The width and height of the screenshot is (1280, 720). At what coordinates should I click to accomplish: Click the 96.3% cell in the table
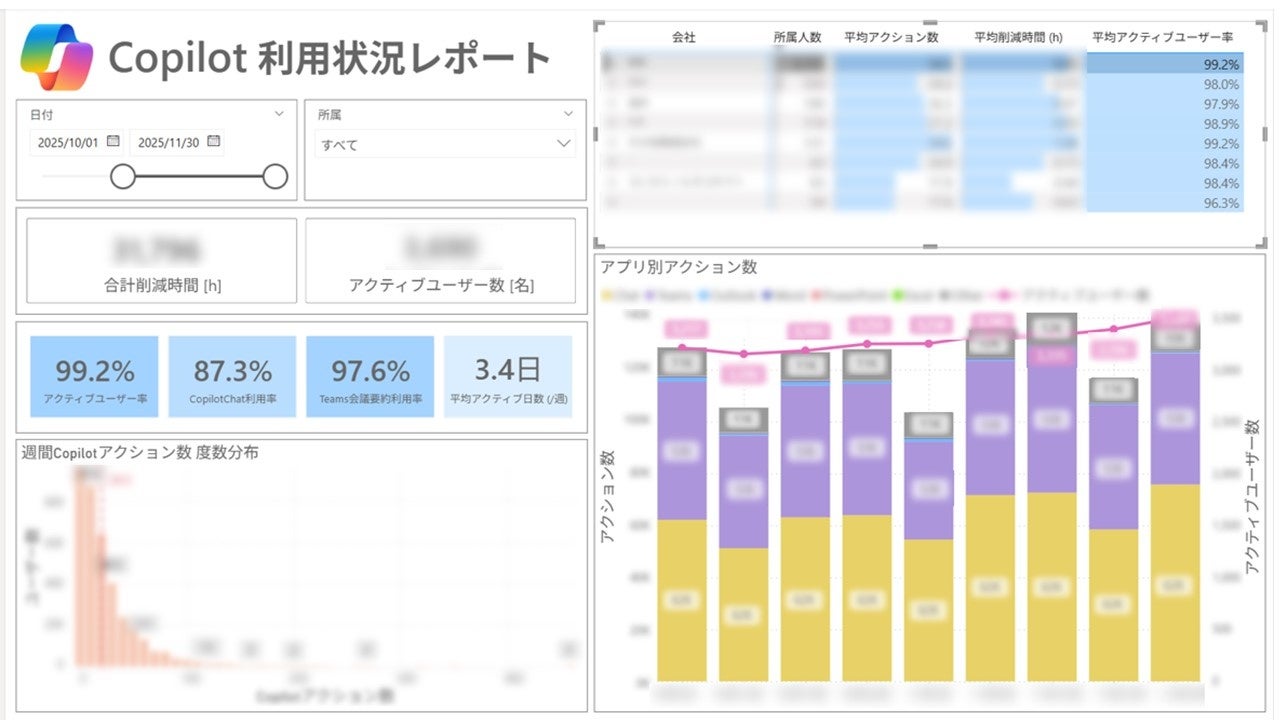point(1165,203)
